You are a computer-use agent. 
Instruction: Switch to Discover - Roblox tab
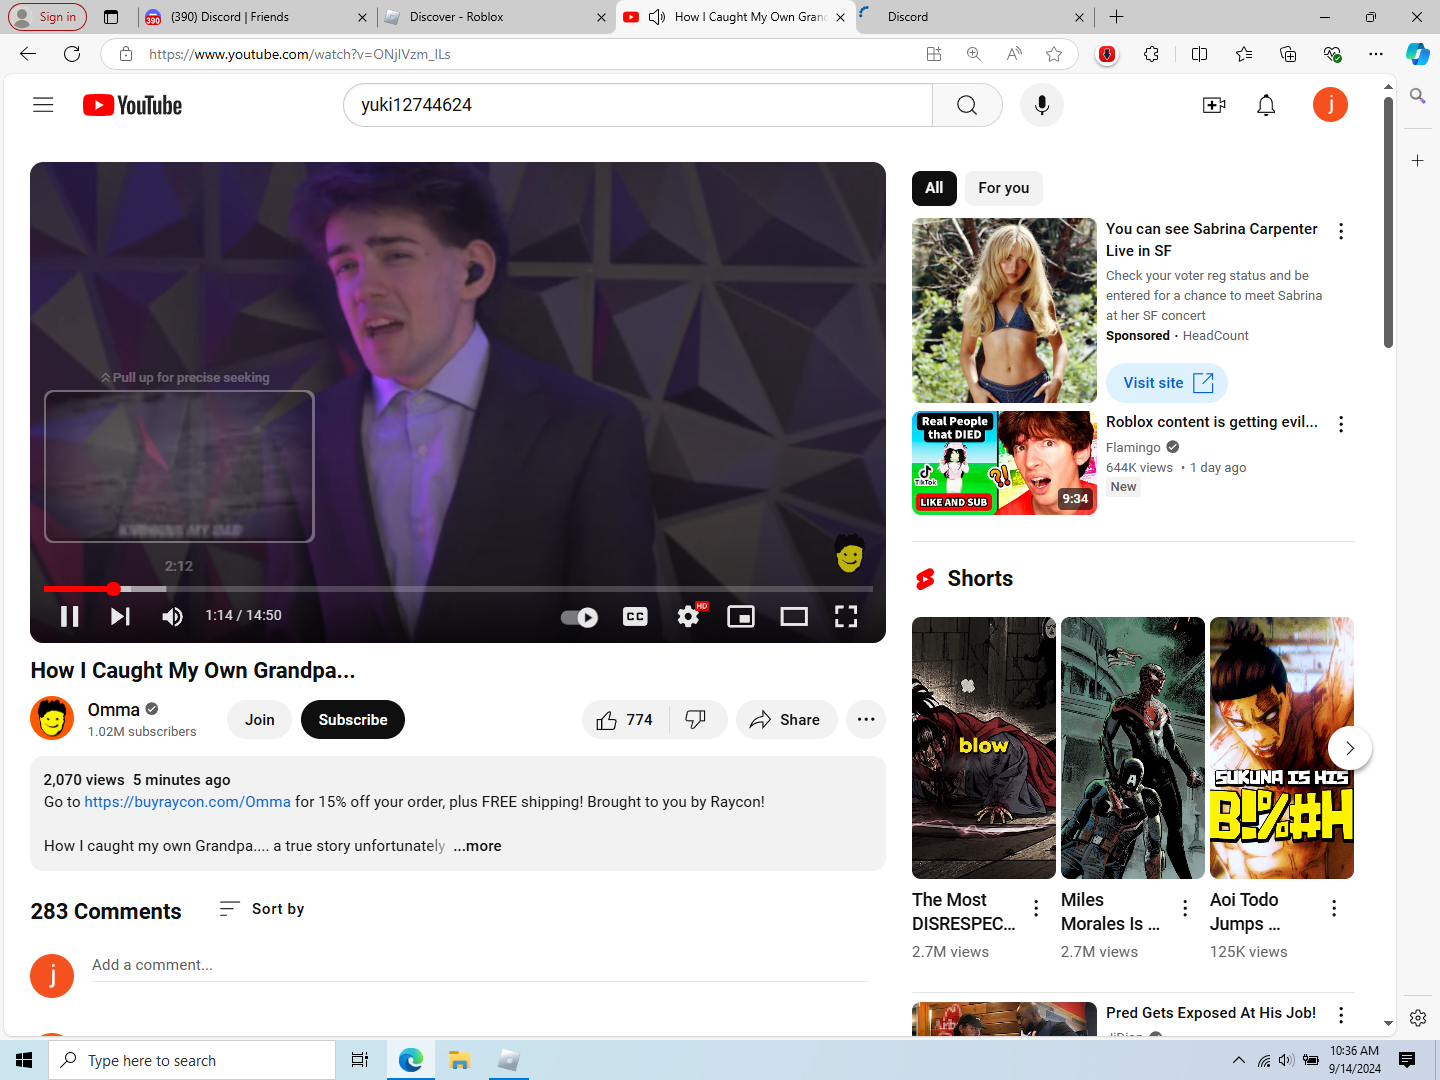click(496, 17)
